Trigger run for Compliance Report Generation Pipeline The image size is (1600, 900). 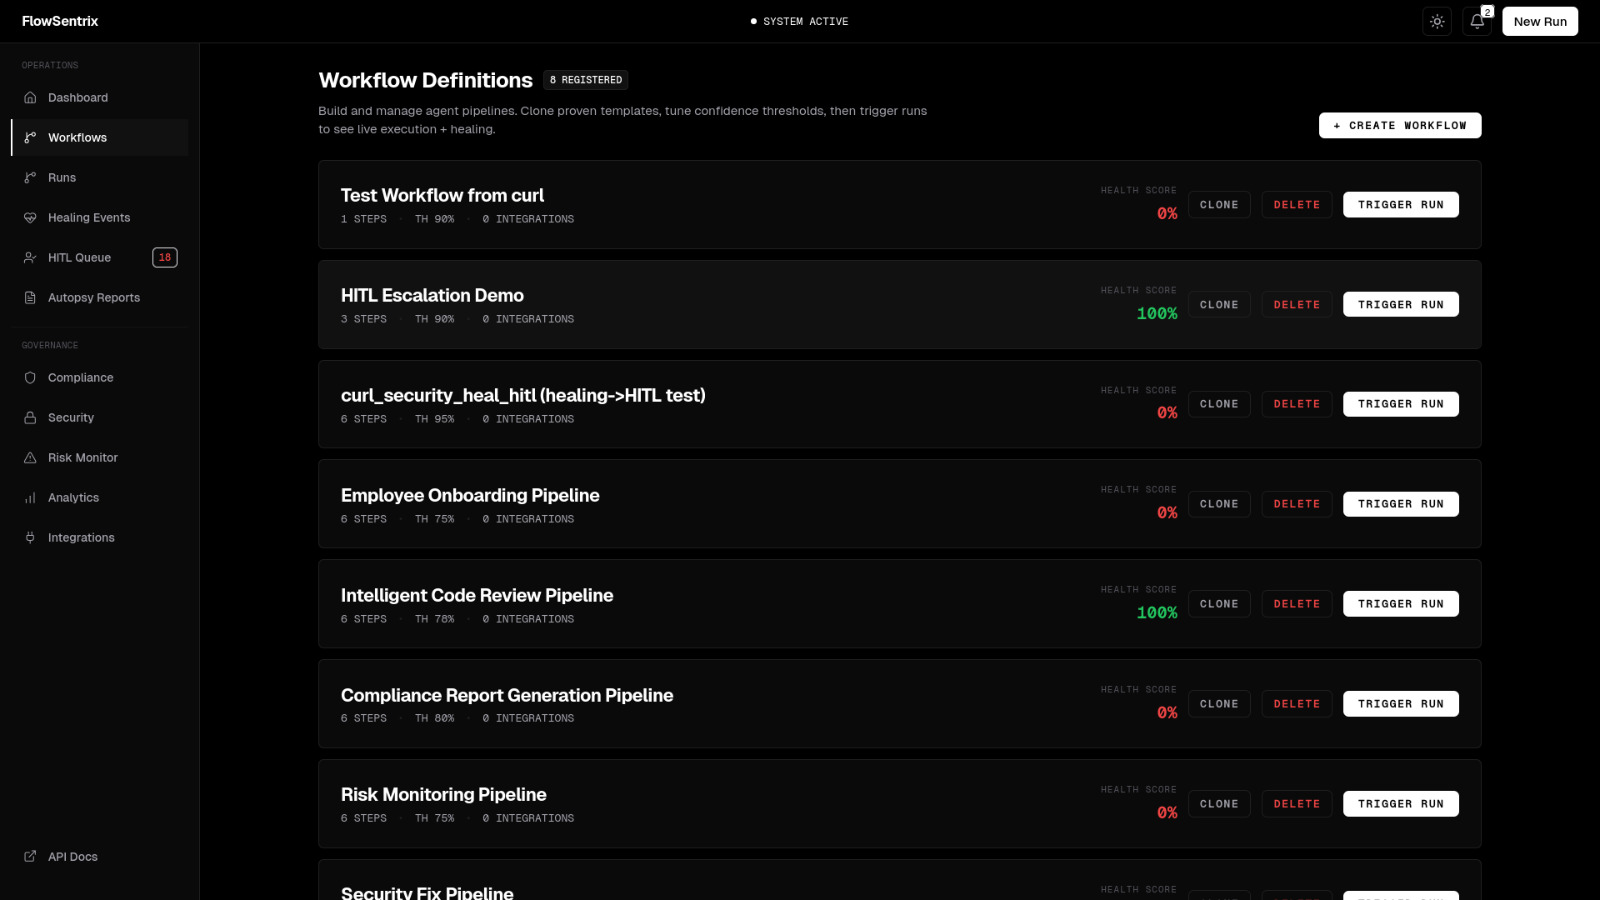pos(1401,704)
